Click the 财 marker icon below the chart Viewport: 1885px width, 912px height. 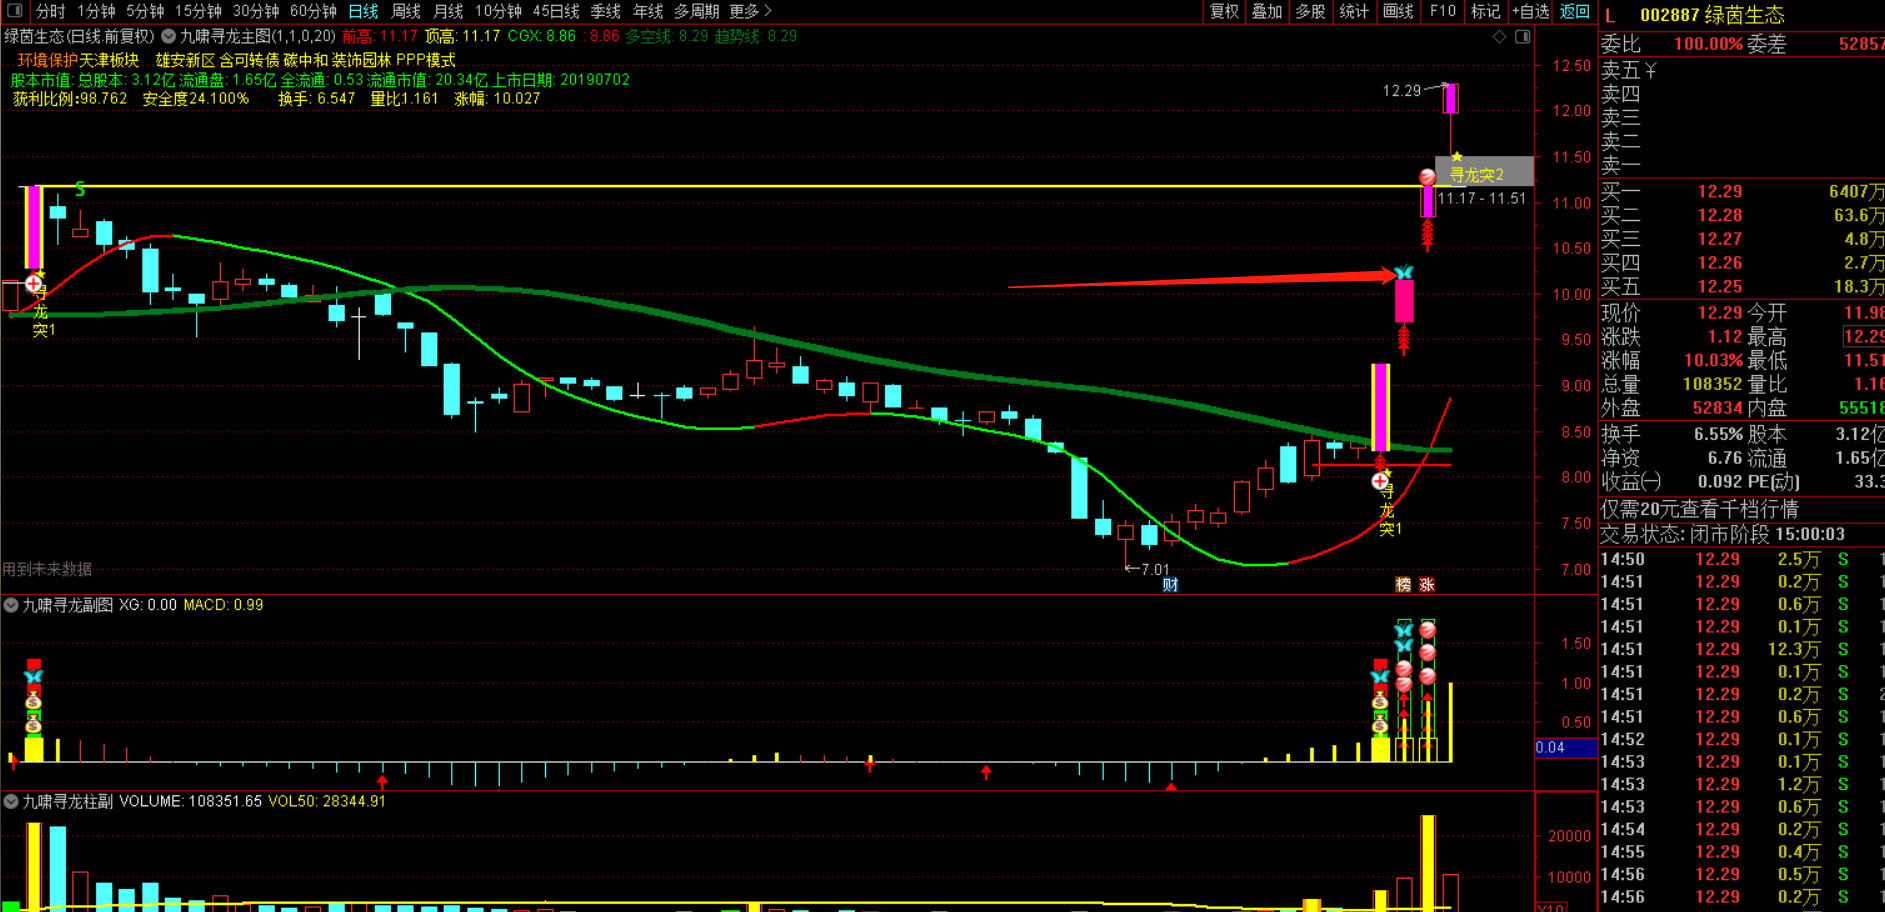pyautogui.click(x=1170, y=585)
